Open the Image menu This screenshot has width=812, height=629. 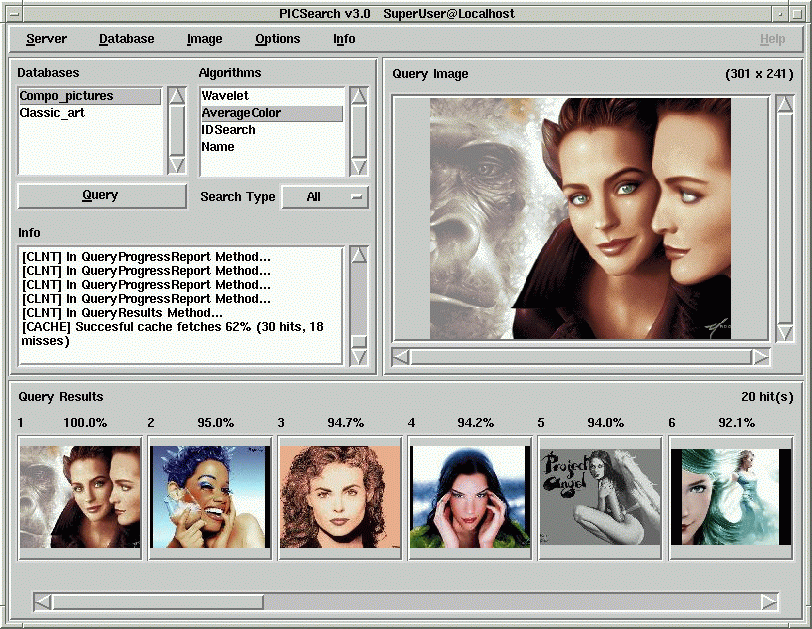coord(205,39)
